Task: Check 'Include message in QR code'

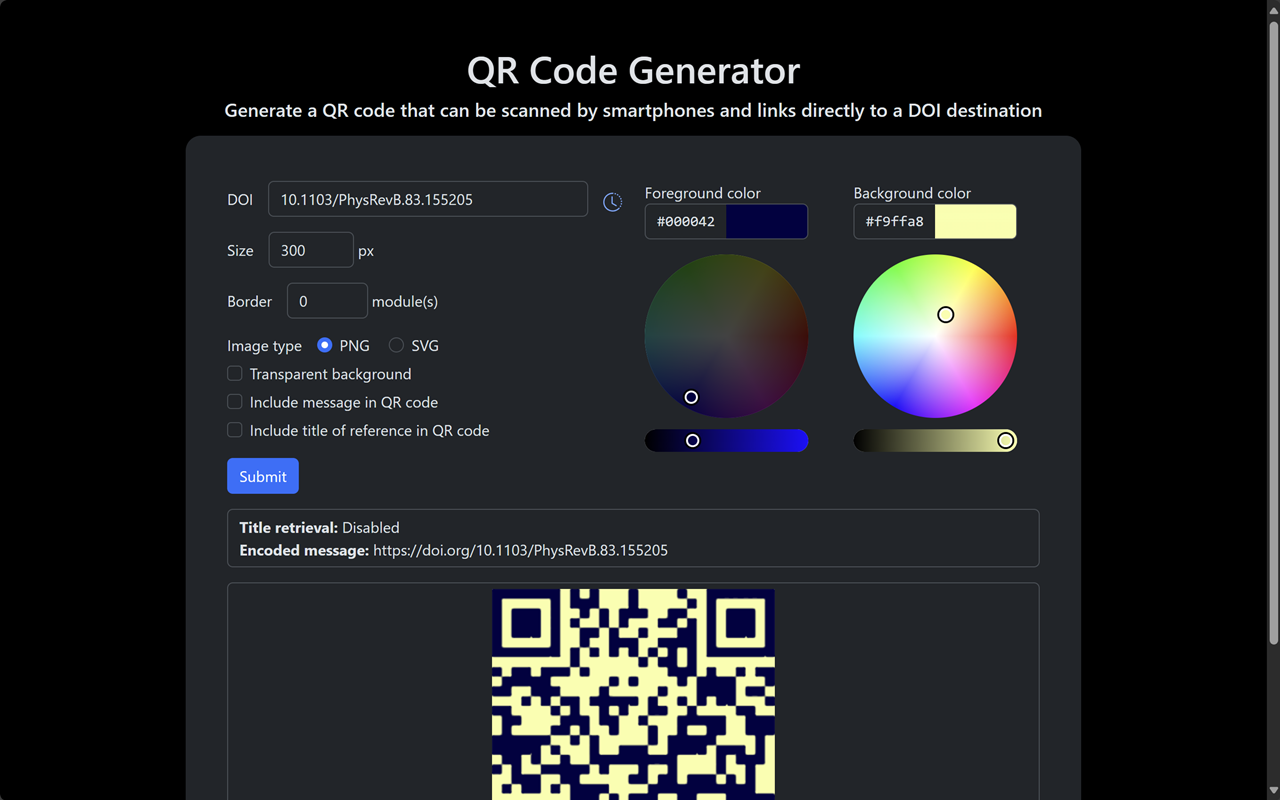Action: coord(234,402)
